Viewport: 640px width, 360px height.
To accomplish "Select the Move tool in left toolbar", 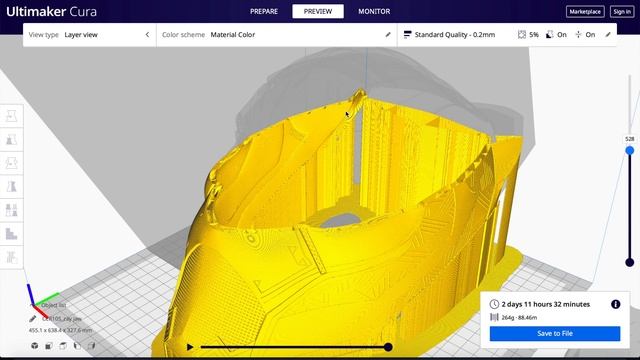I will click(11, 116).
